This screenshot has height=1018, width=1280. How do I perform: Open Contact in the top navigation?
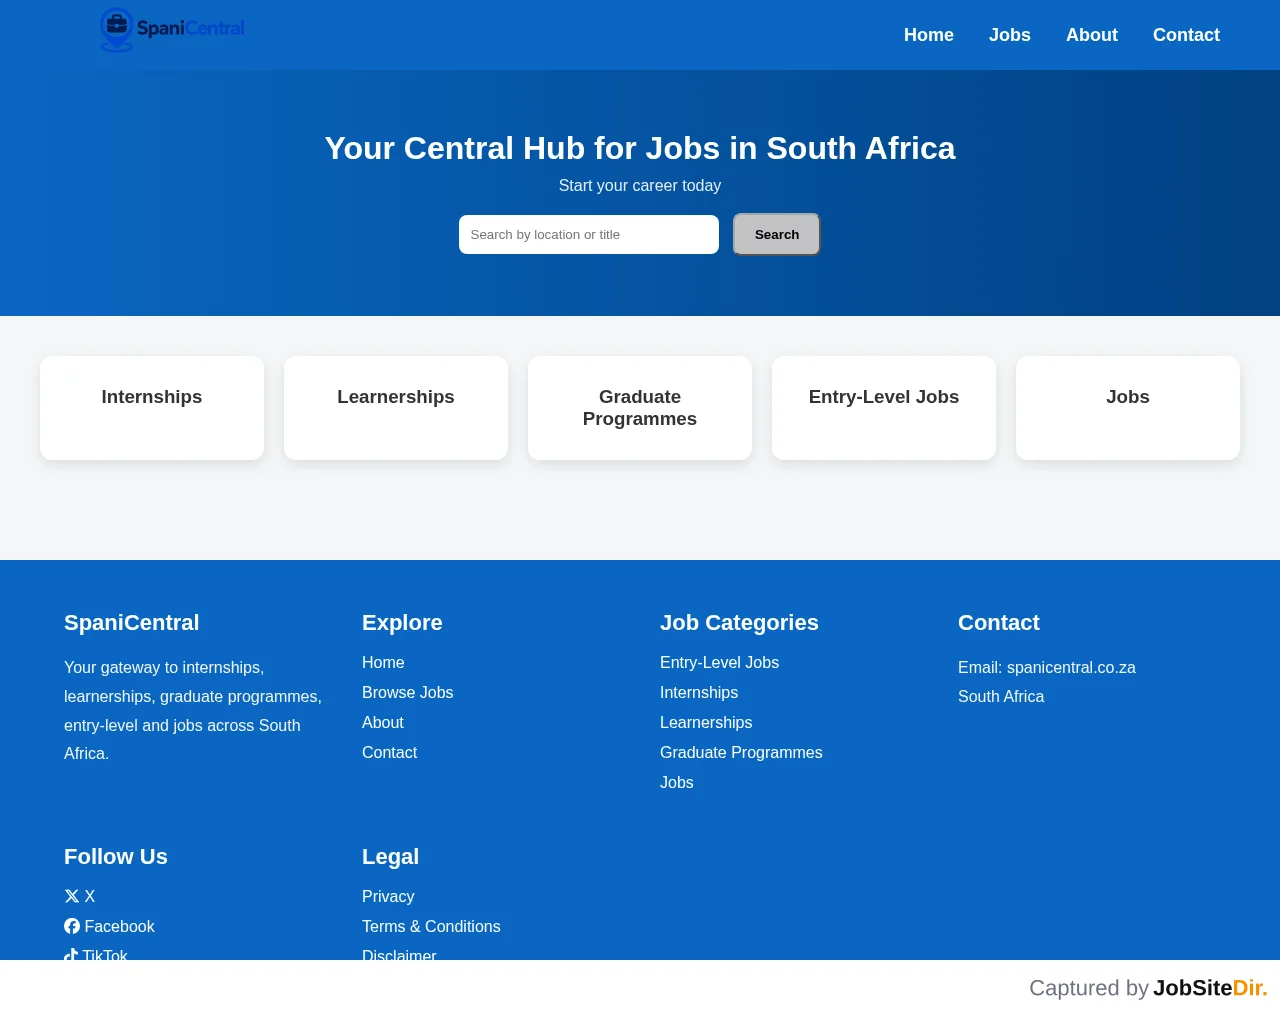pos(1186,35)
